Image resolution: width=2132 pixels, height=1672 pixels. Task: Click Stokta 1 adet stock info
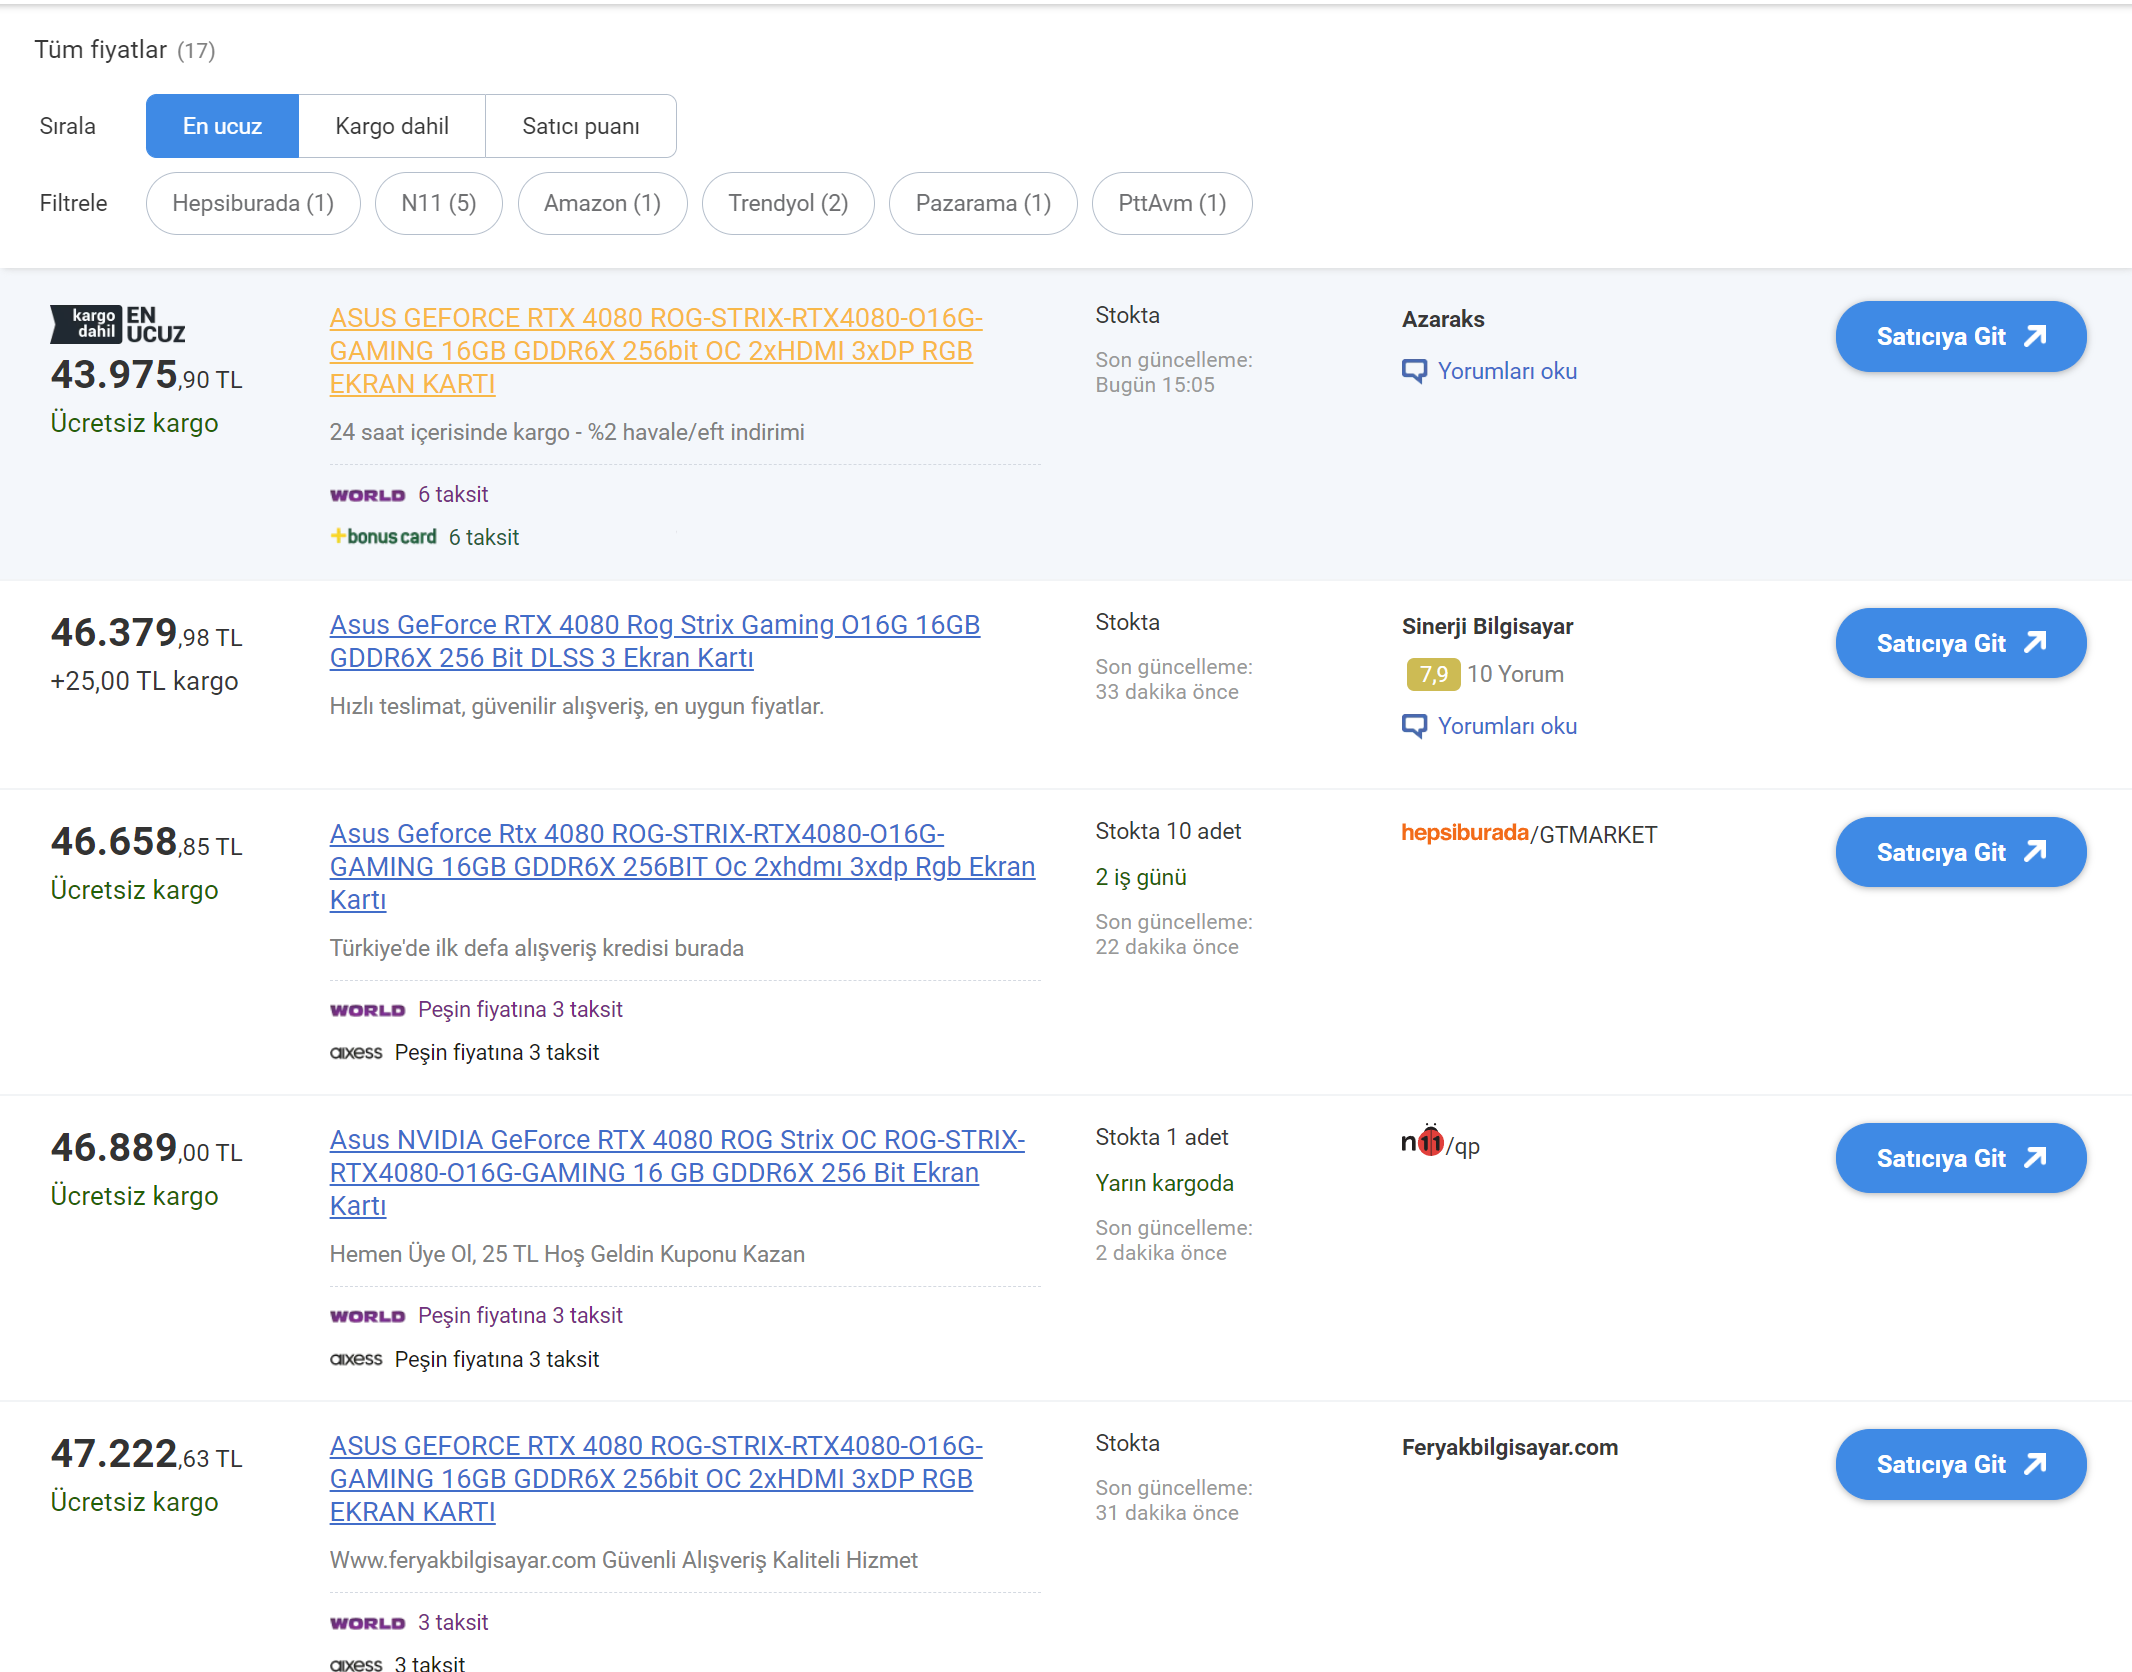pyautogui.click(x=1162, y=1137)
